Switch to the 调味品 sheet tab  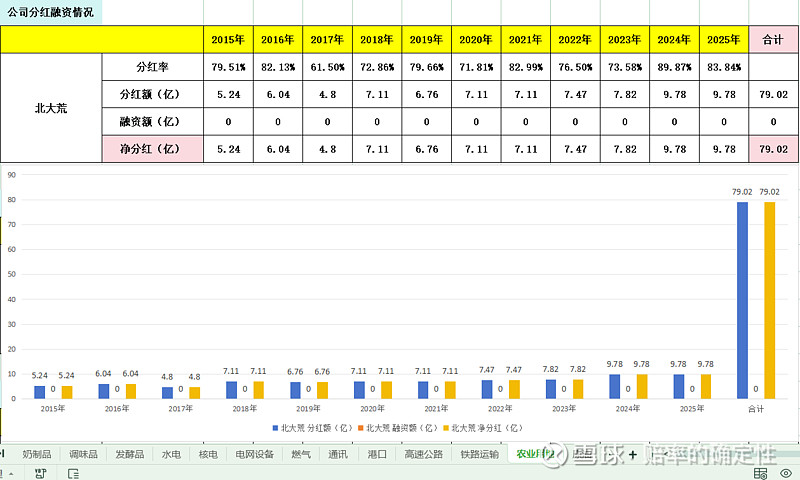tap(83, 454)
